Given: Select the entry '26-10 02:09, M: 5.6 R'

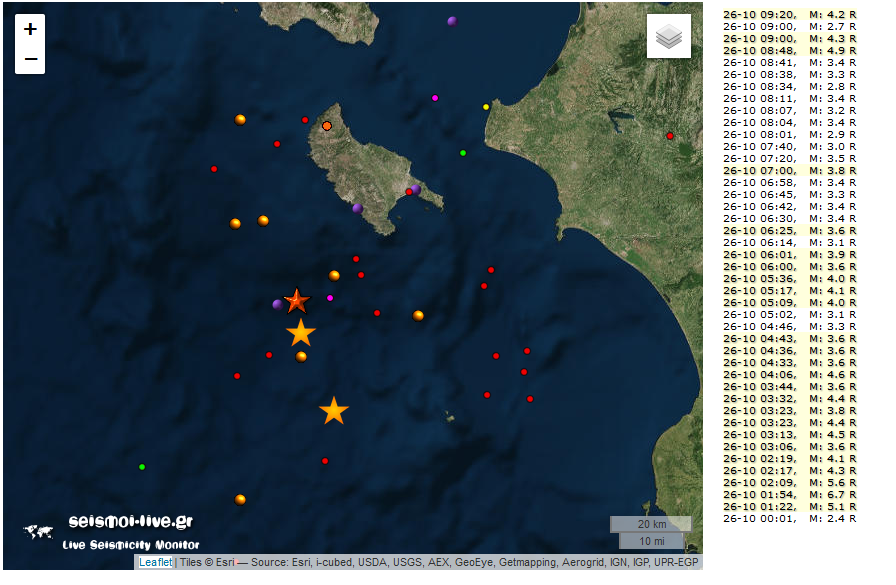Looking at the screenshot, I should pyautogui.click(x=789, y=483).
